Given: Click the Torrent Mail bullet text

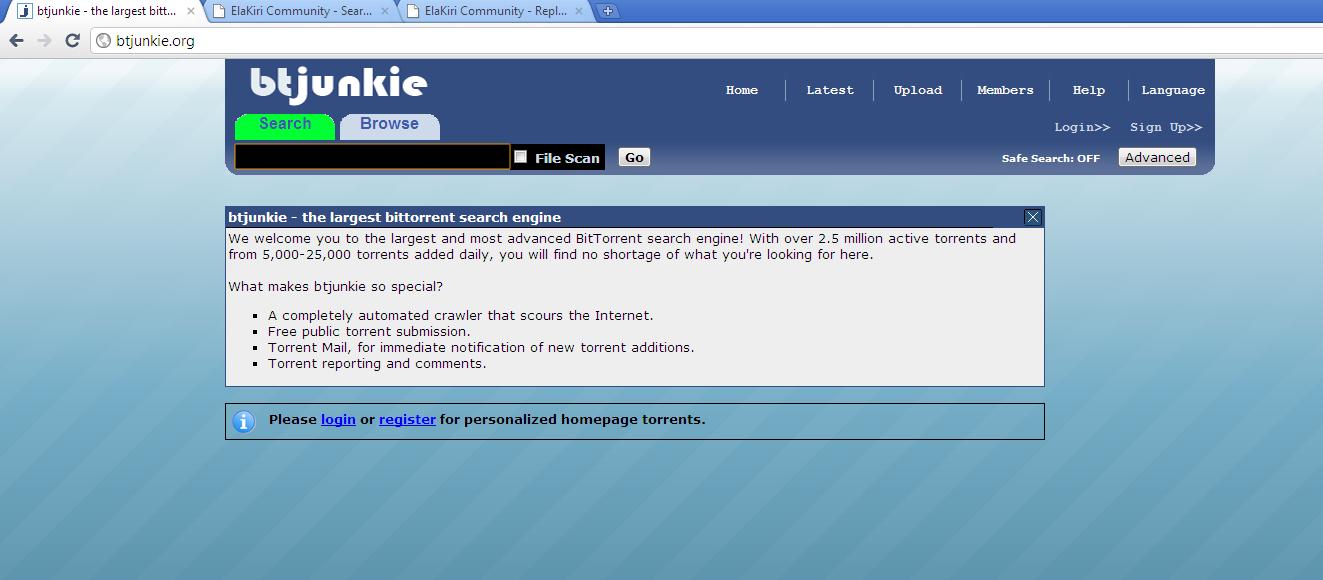Looking at the screenshot, I should click(481, 347).
